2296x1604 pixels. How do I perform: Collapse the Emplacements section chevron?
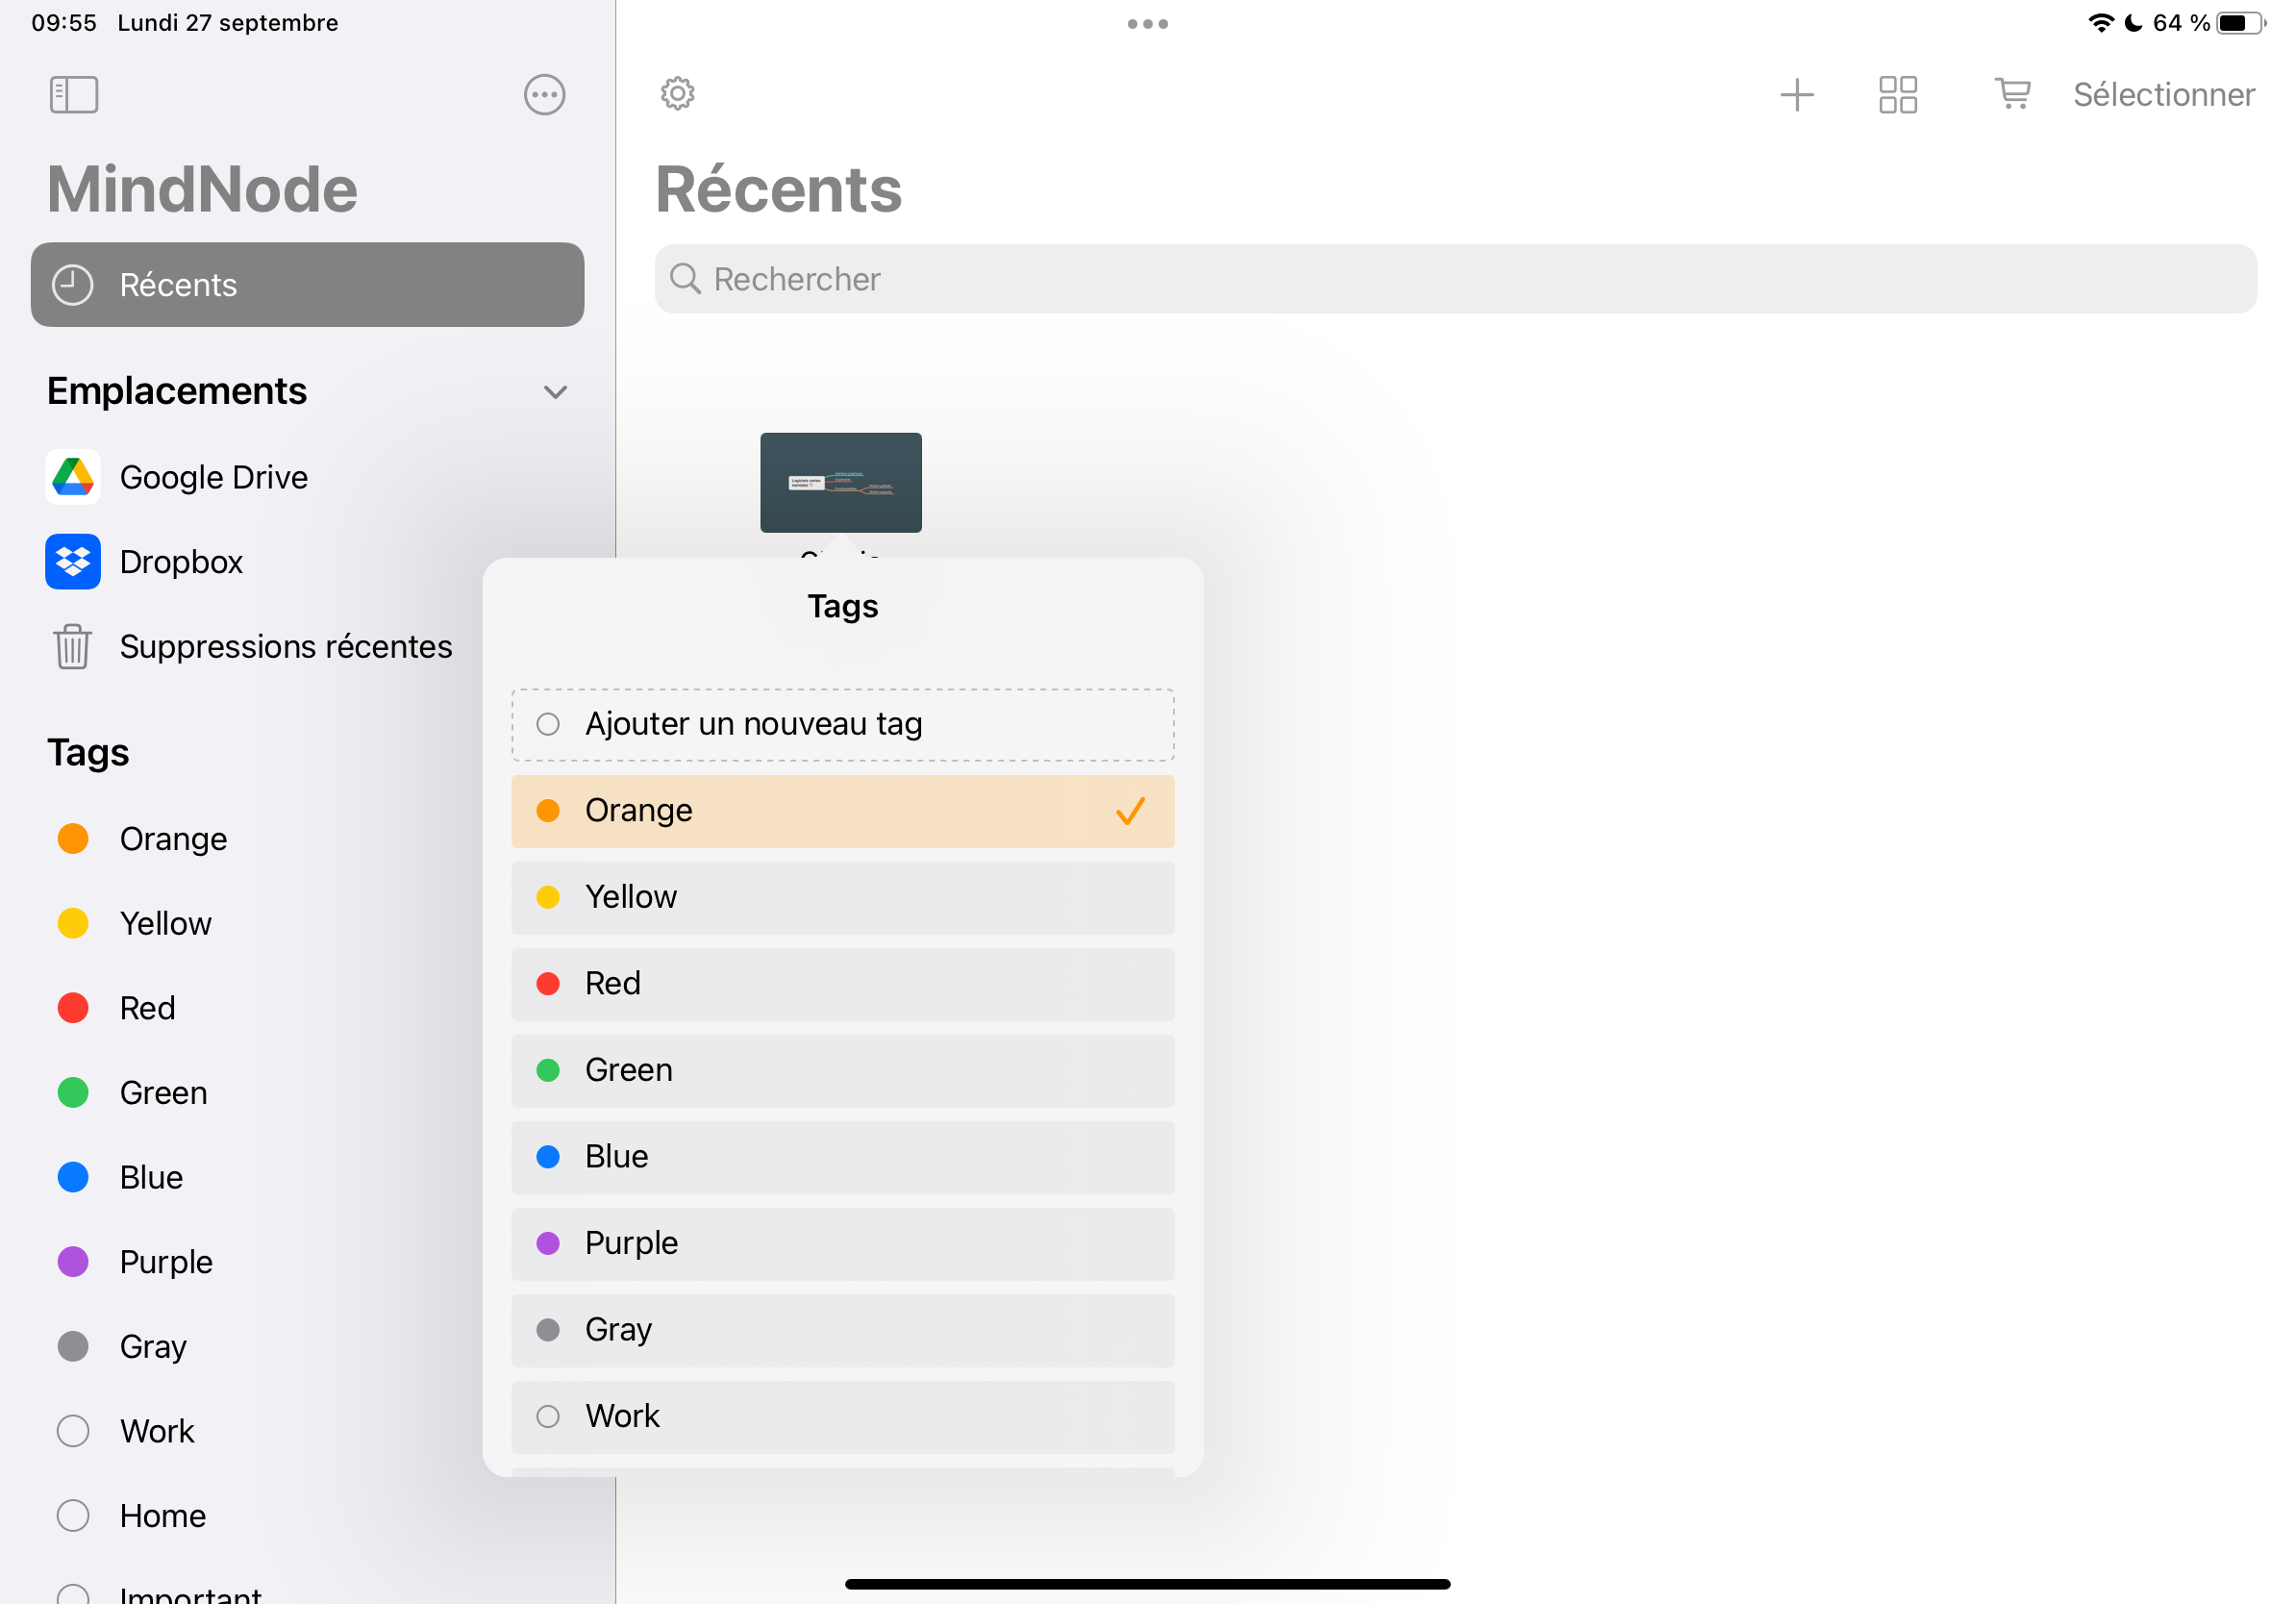(555, 392)
